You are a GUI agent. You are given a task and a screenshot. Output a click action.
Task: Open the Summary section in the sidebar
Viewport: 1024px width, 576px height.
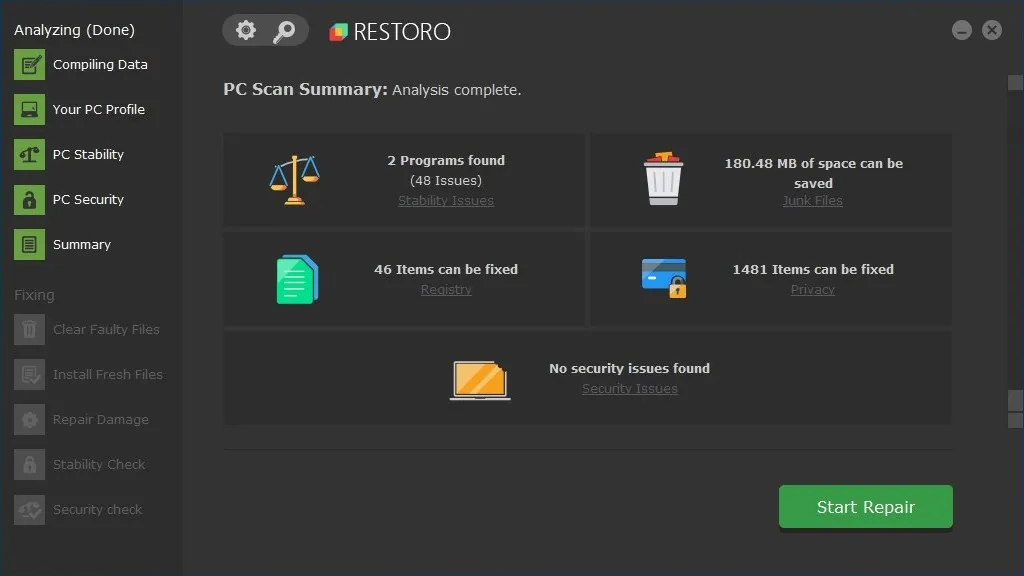point(81,244)
